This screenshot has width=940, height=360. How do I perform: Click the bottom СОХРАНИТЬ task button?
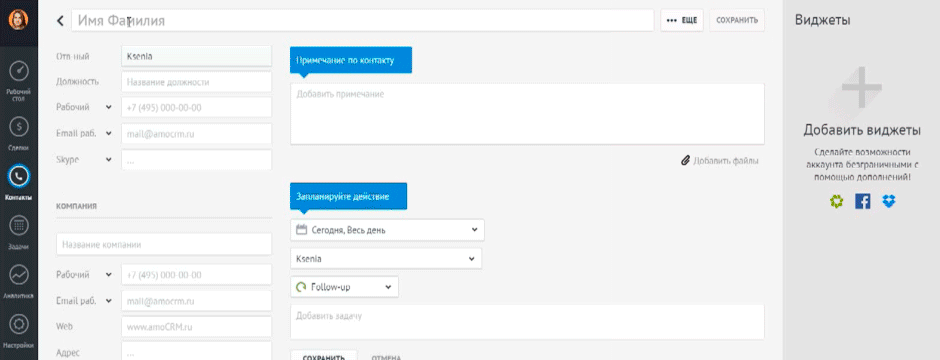click(x=324, y=355)
